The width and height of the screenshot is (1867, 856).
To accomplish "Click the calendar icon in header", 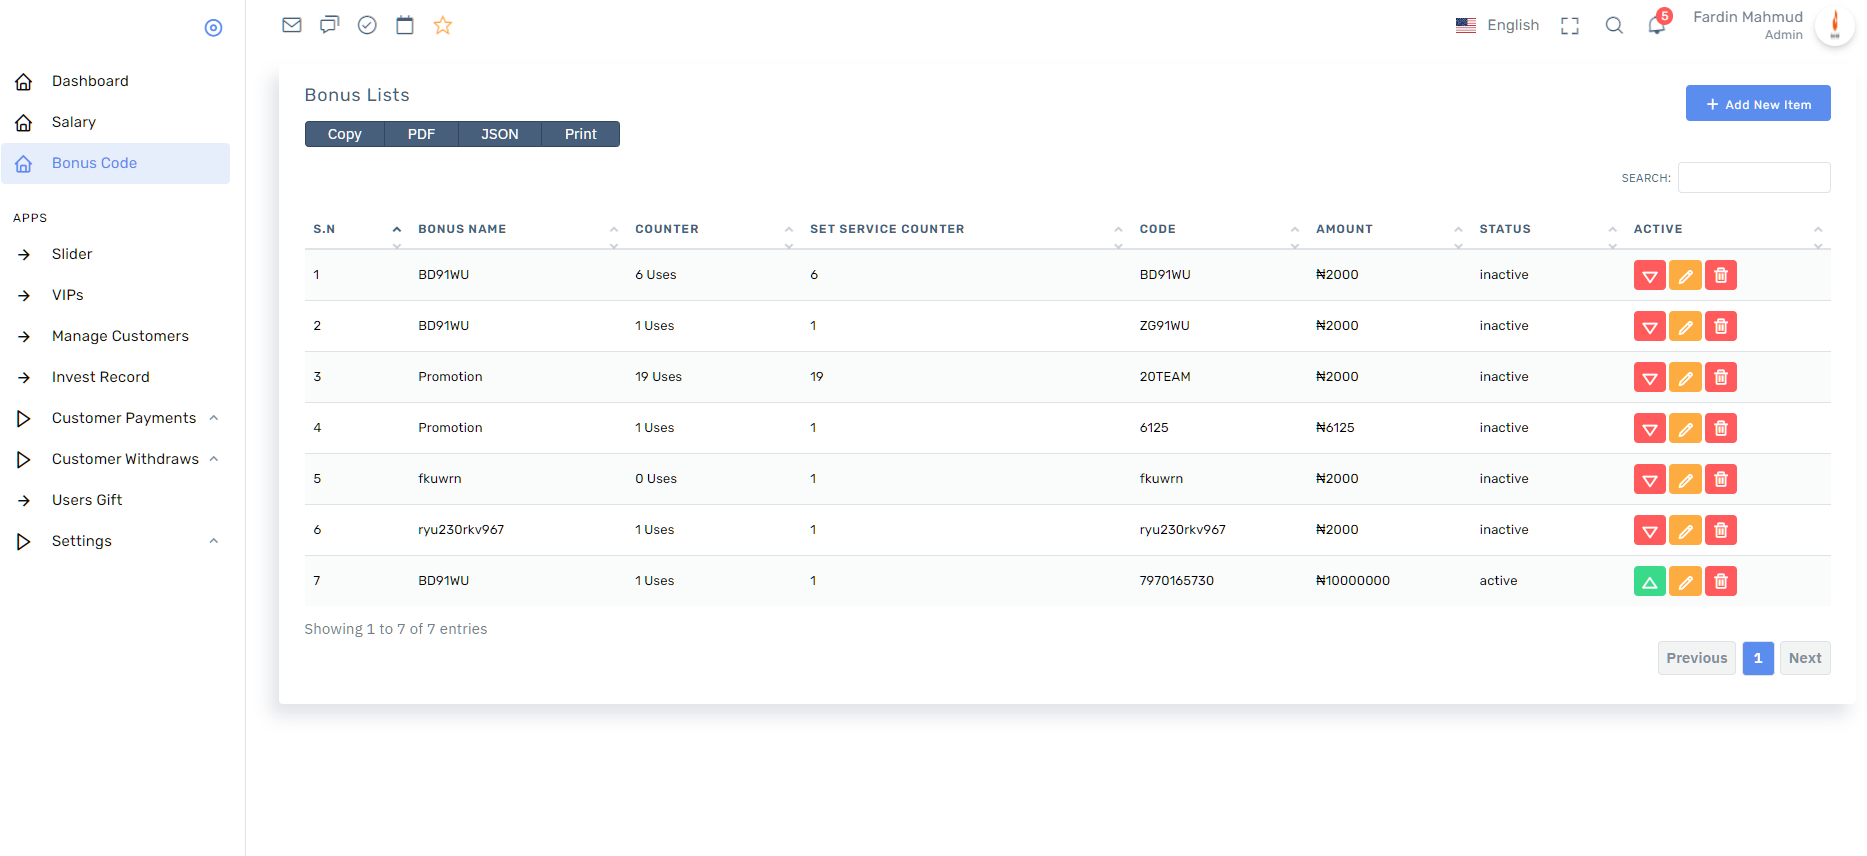I will pyautogui.click(x=405, y=25).
